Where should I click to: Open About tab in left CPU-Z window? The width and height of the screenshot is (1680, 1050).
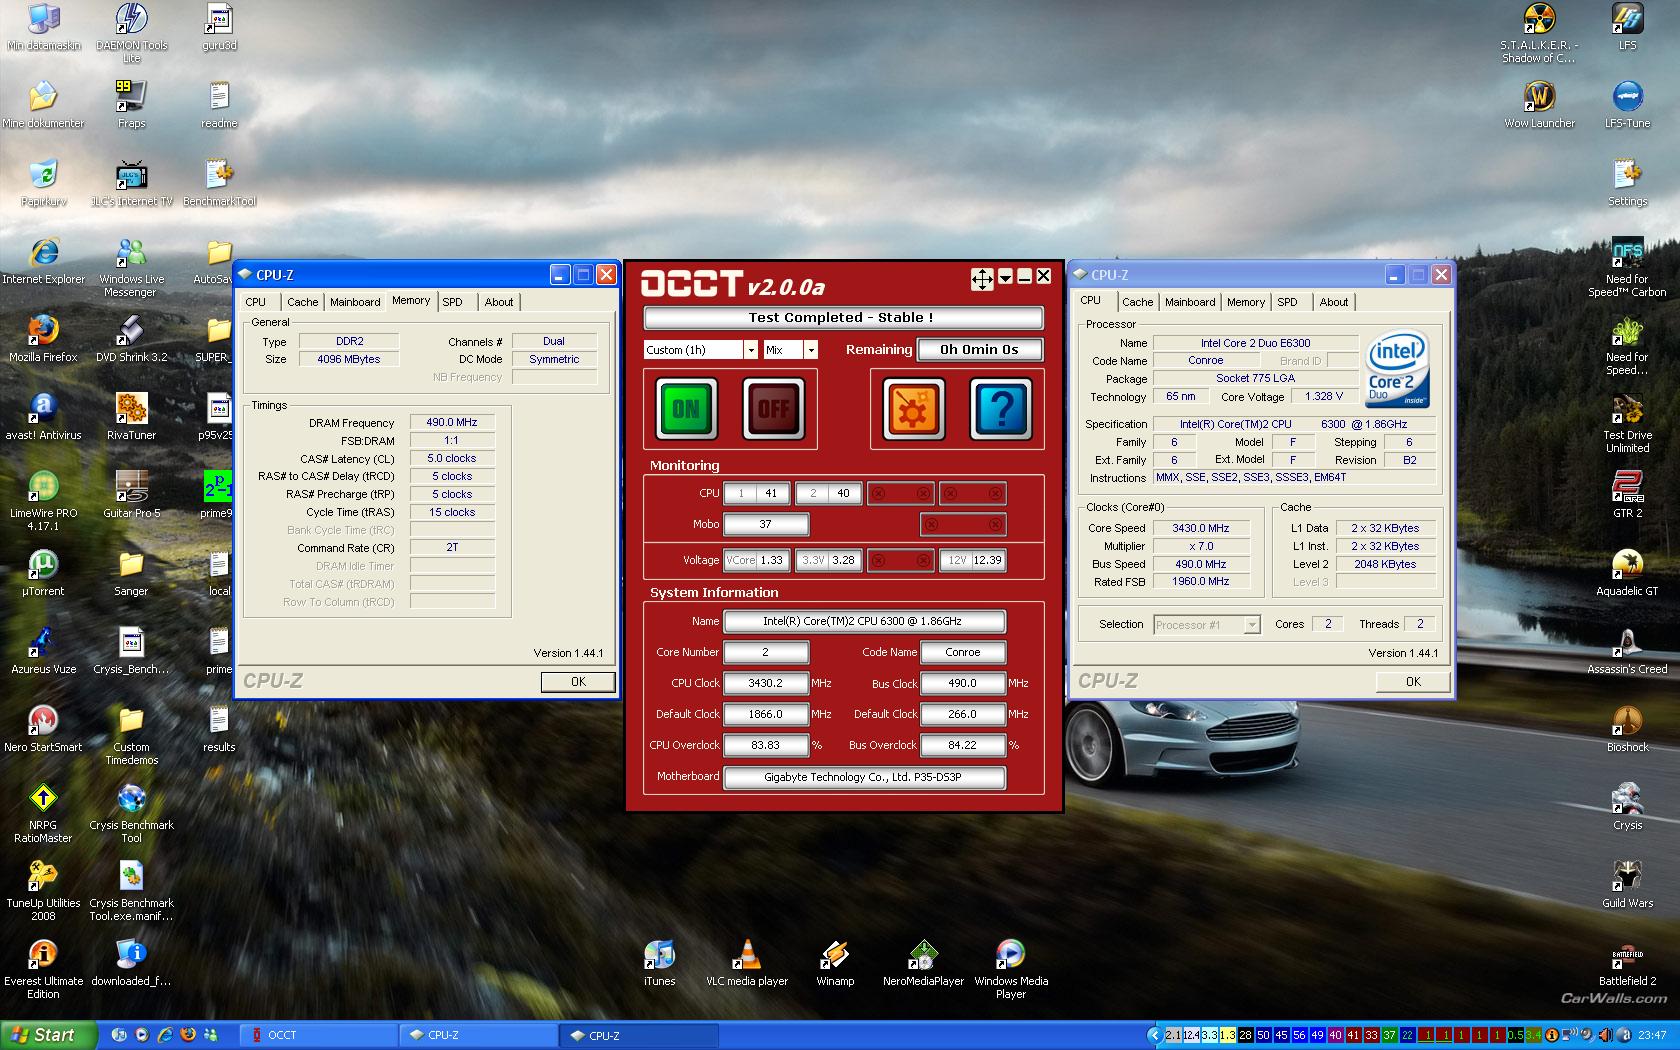(499, 302)
